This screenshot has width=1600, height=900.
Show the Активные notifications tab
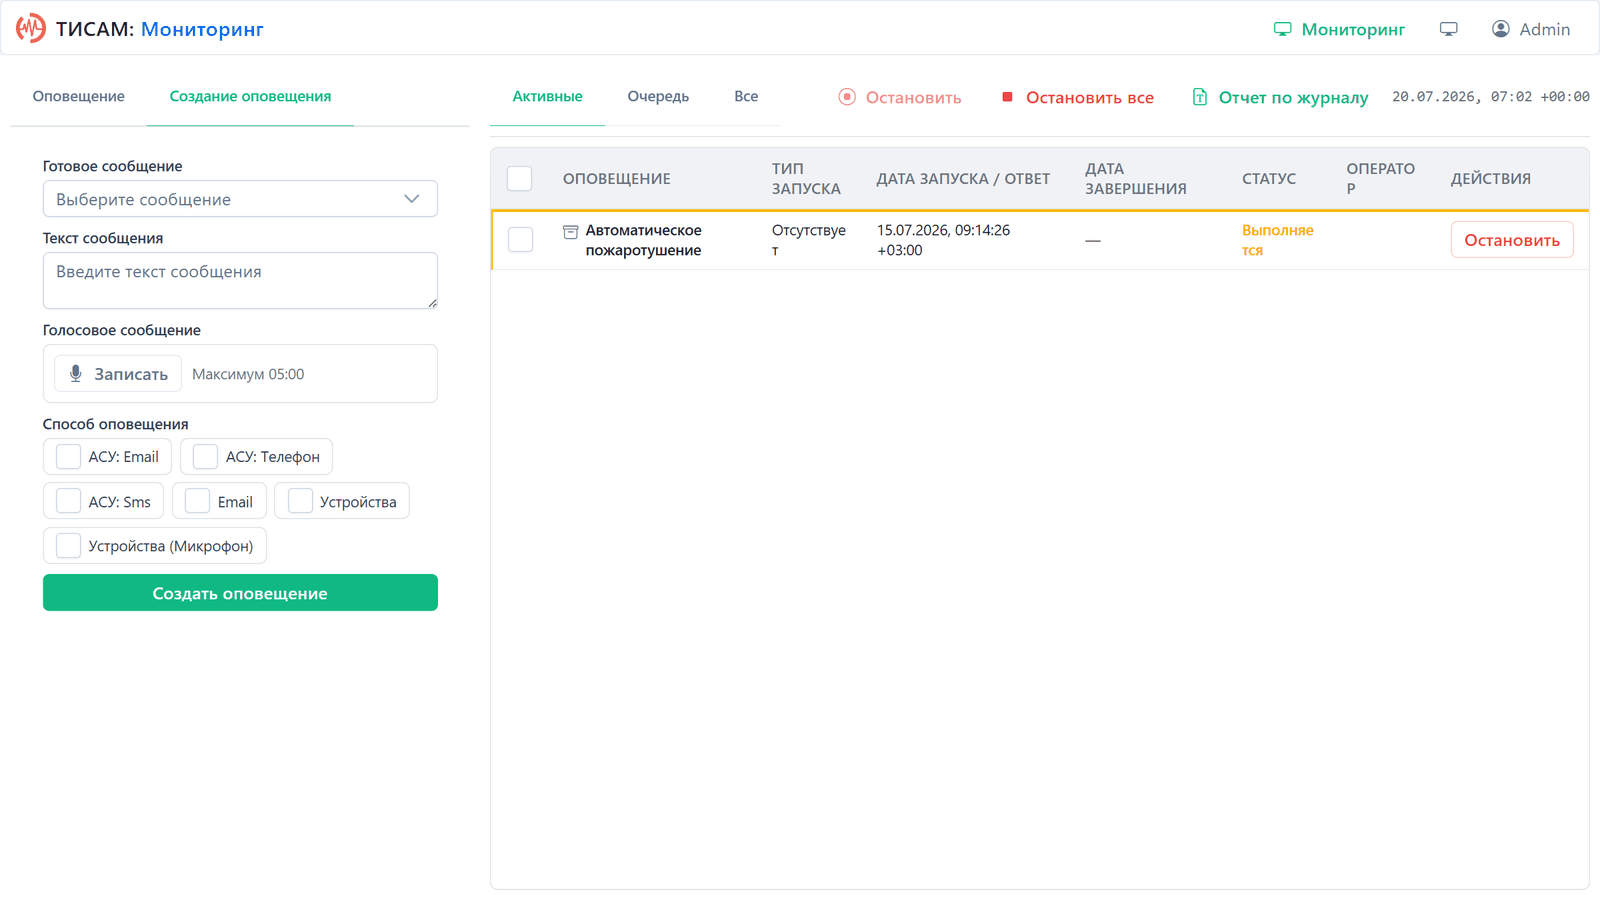(547, 96)
